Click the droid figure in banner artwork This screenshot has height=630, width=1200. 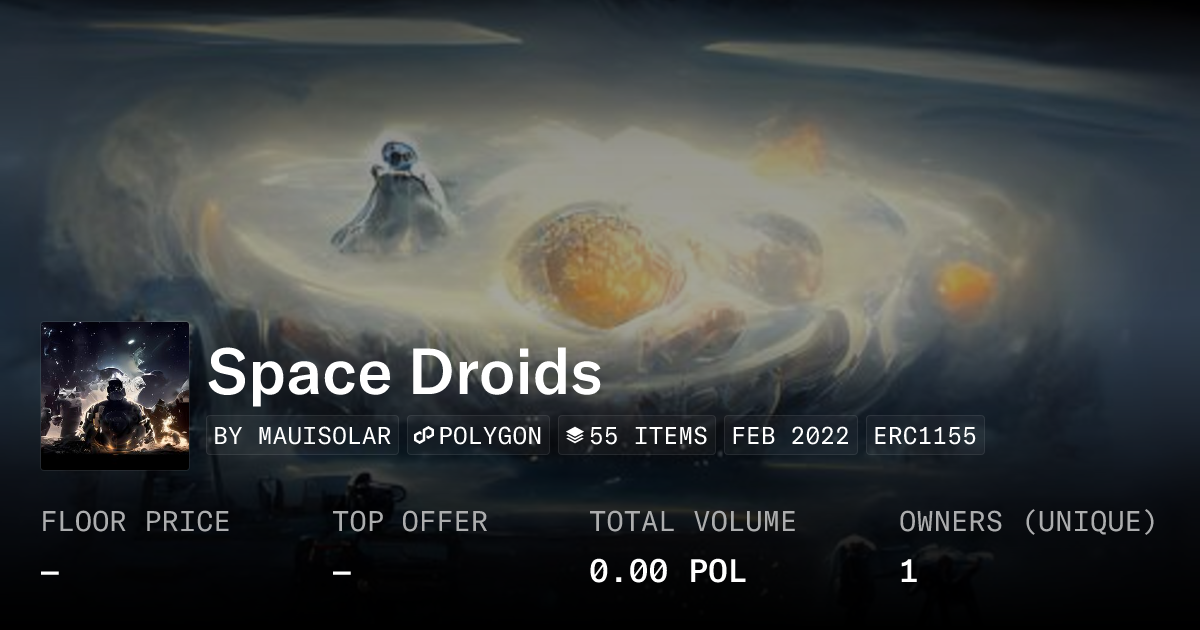(x=397, y=195)
